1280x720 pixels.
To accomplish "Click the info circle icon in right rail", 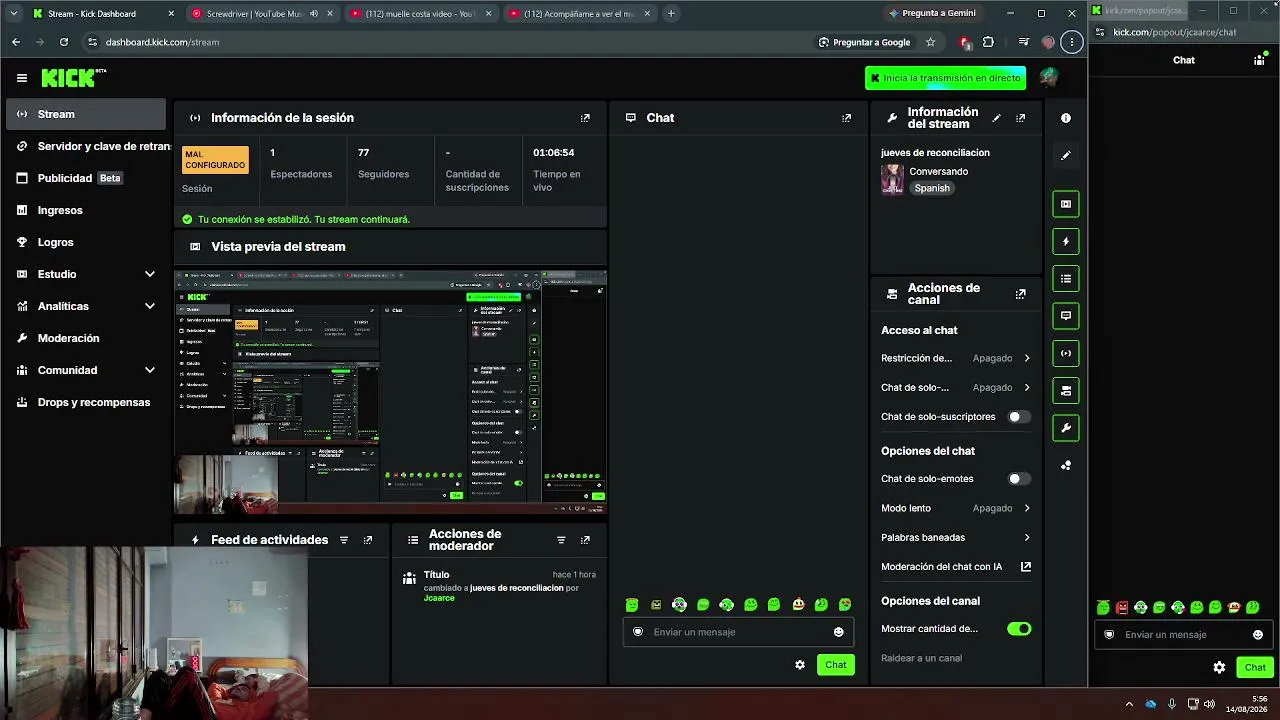I will click(1066, 118).
